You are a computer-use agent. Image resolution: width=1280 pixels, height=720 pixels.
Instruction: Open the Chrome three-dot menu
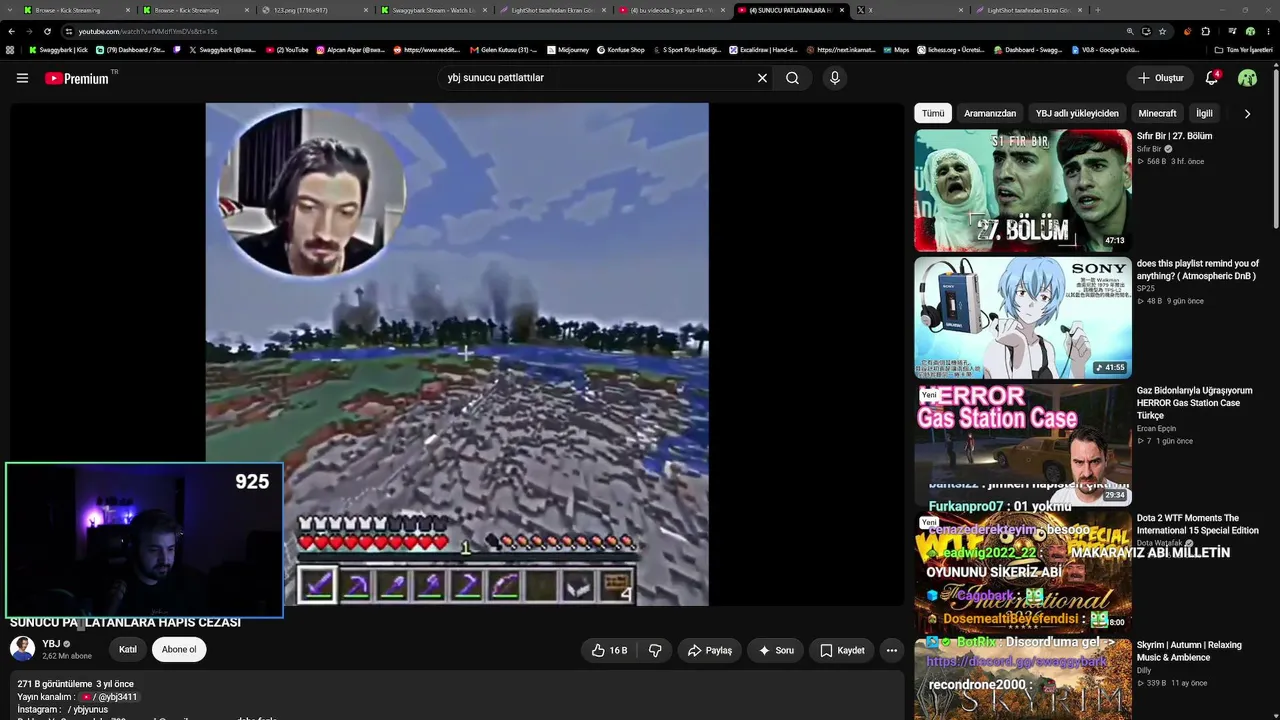tap(1267, 31)
